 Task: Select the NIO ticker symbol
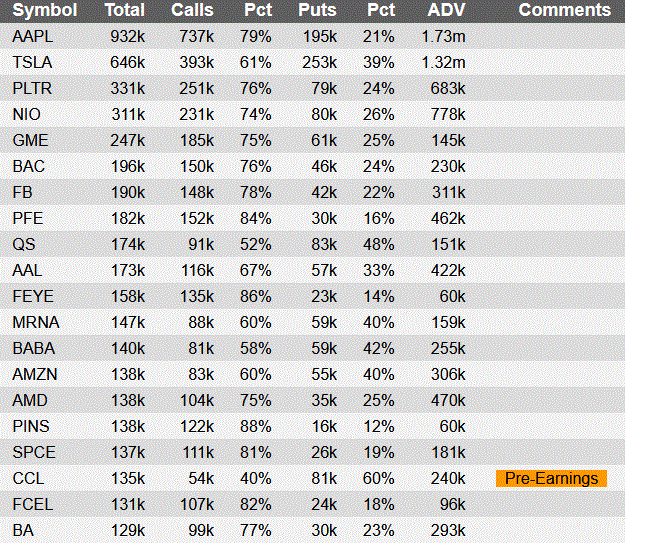(27, 114)
